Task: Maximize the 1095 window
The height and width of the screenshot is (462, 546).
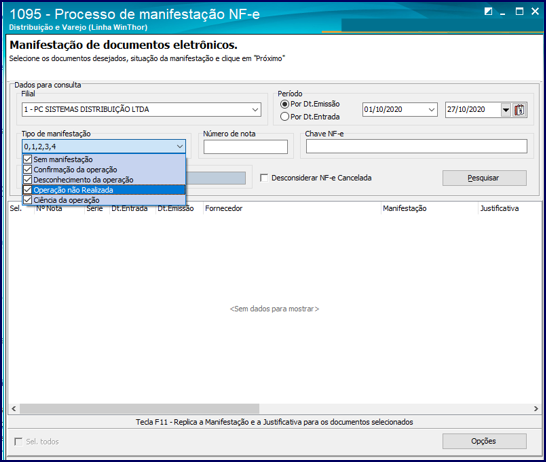Action: [519, 11]
